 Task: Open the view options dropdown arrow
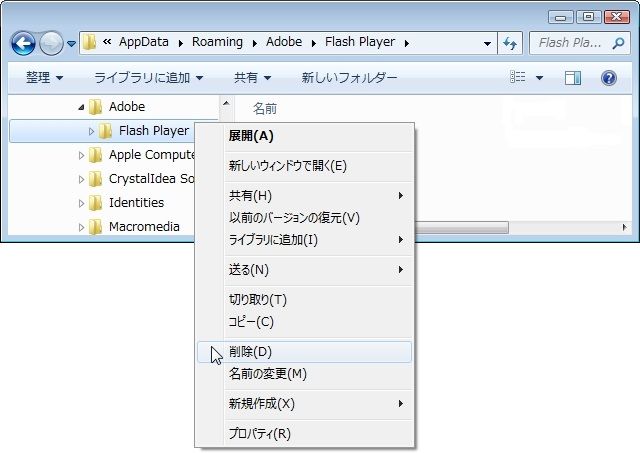point(539,78)
